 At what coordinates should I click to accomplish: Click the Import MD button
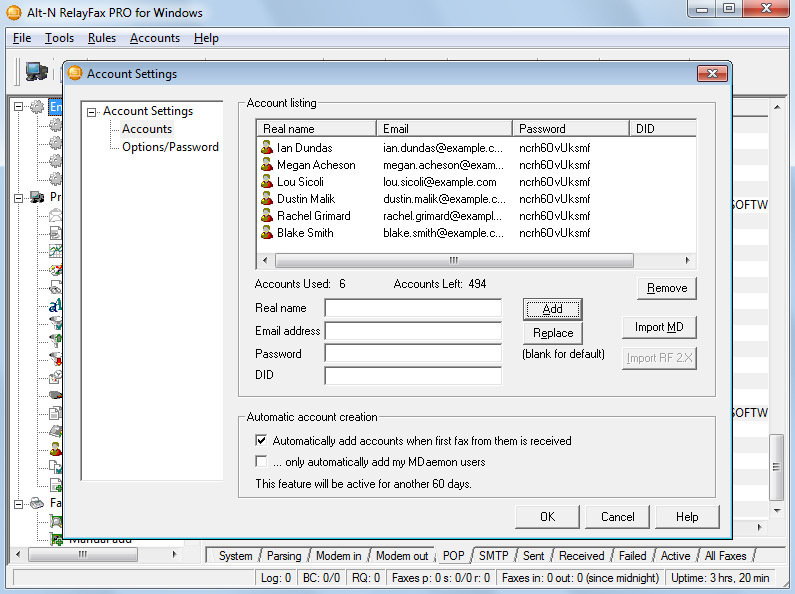pyautogui.click(x=659, y=328)
